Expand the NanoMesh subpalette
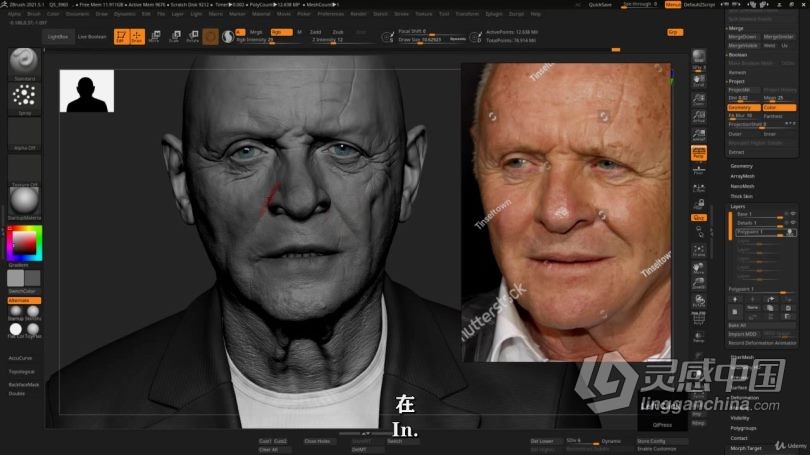The width and height of the screenshot is (810, 455). [742, 186]
